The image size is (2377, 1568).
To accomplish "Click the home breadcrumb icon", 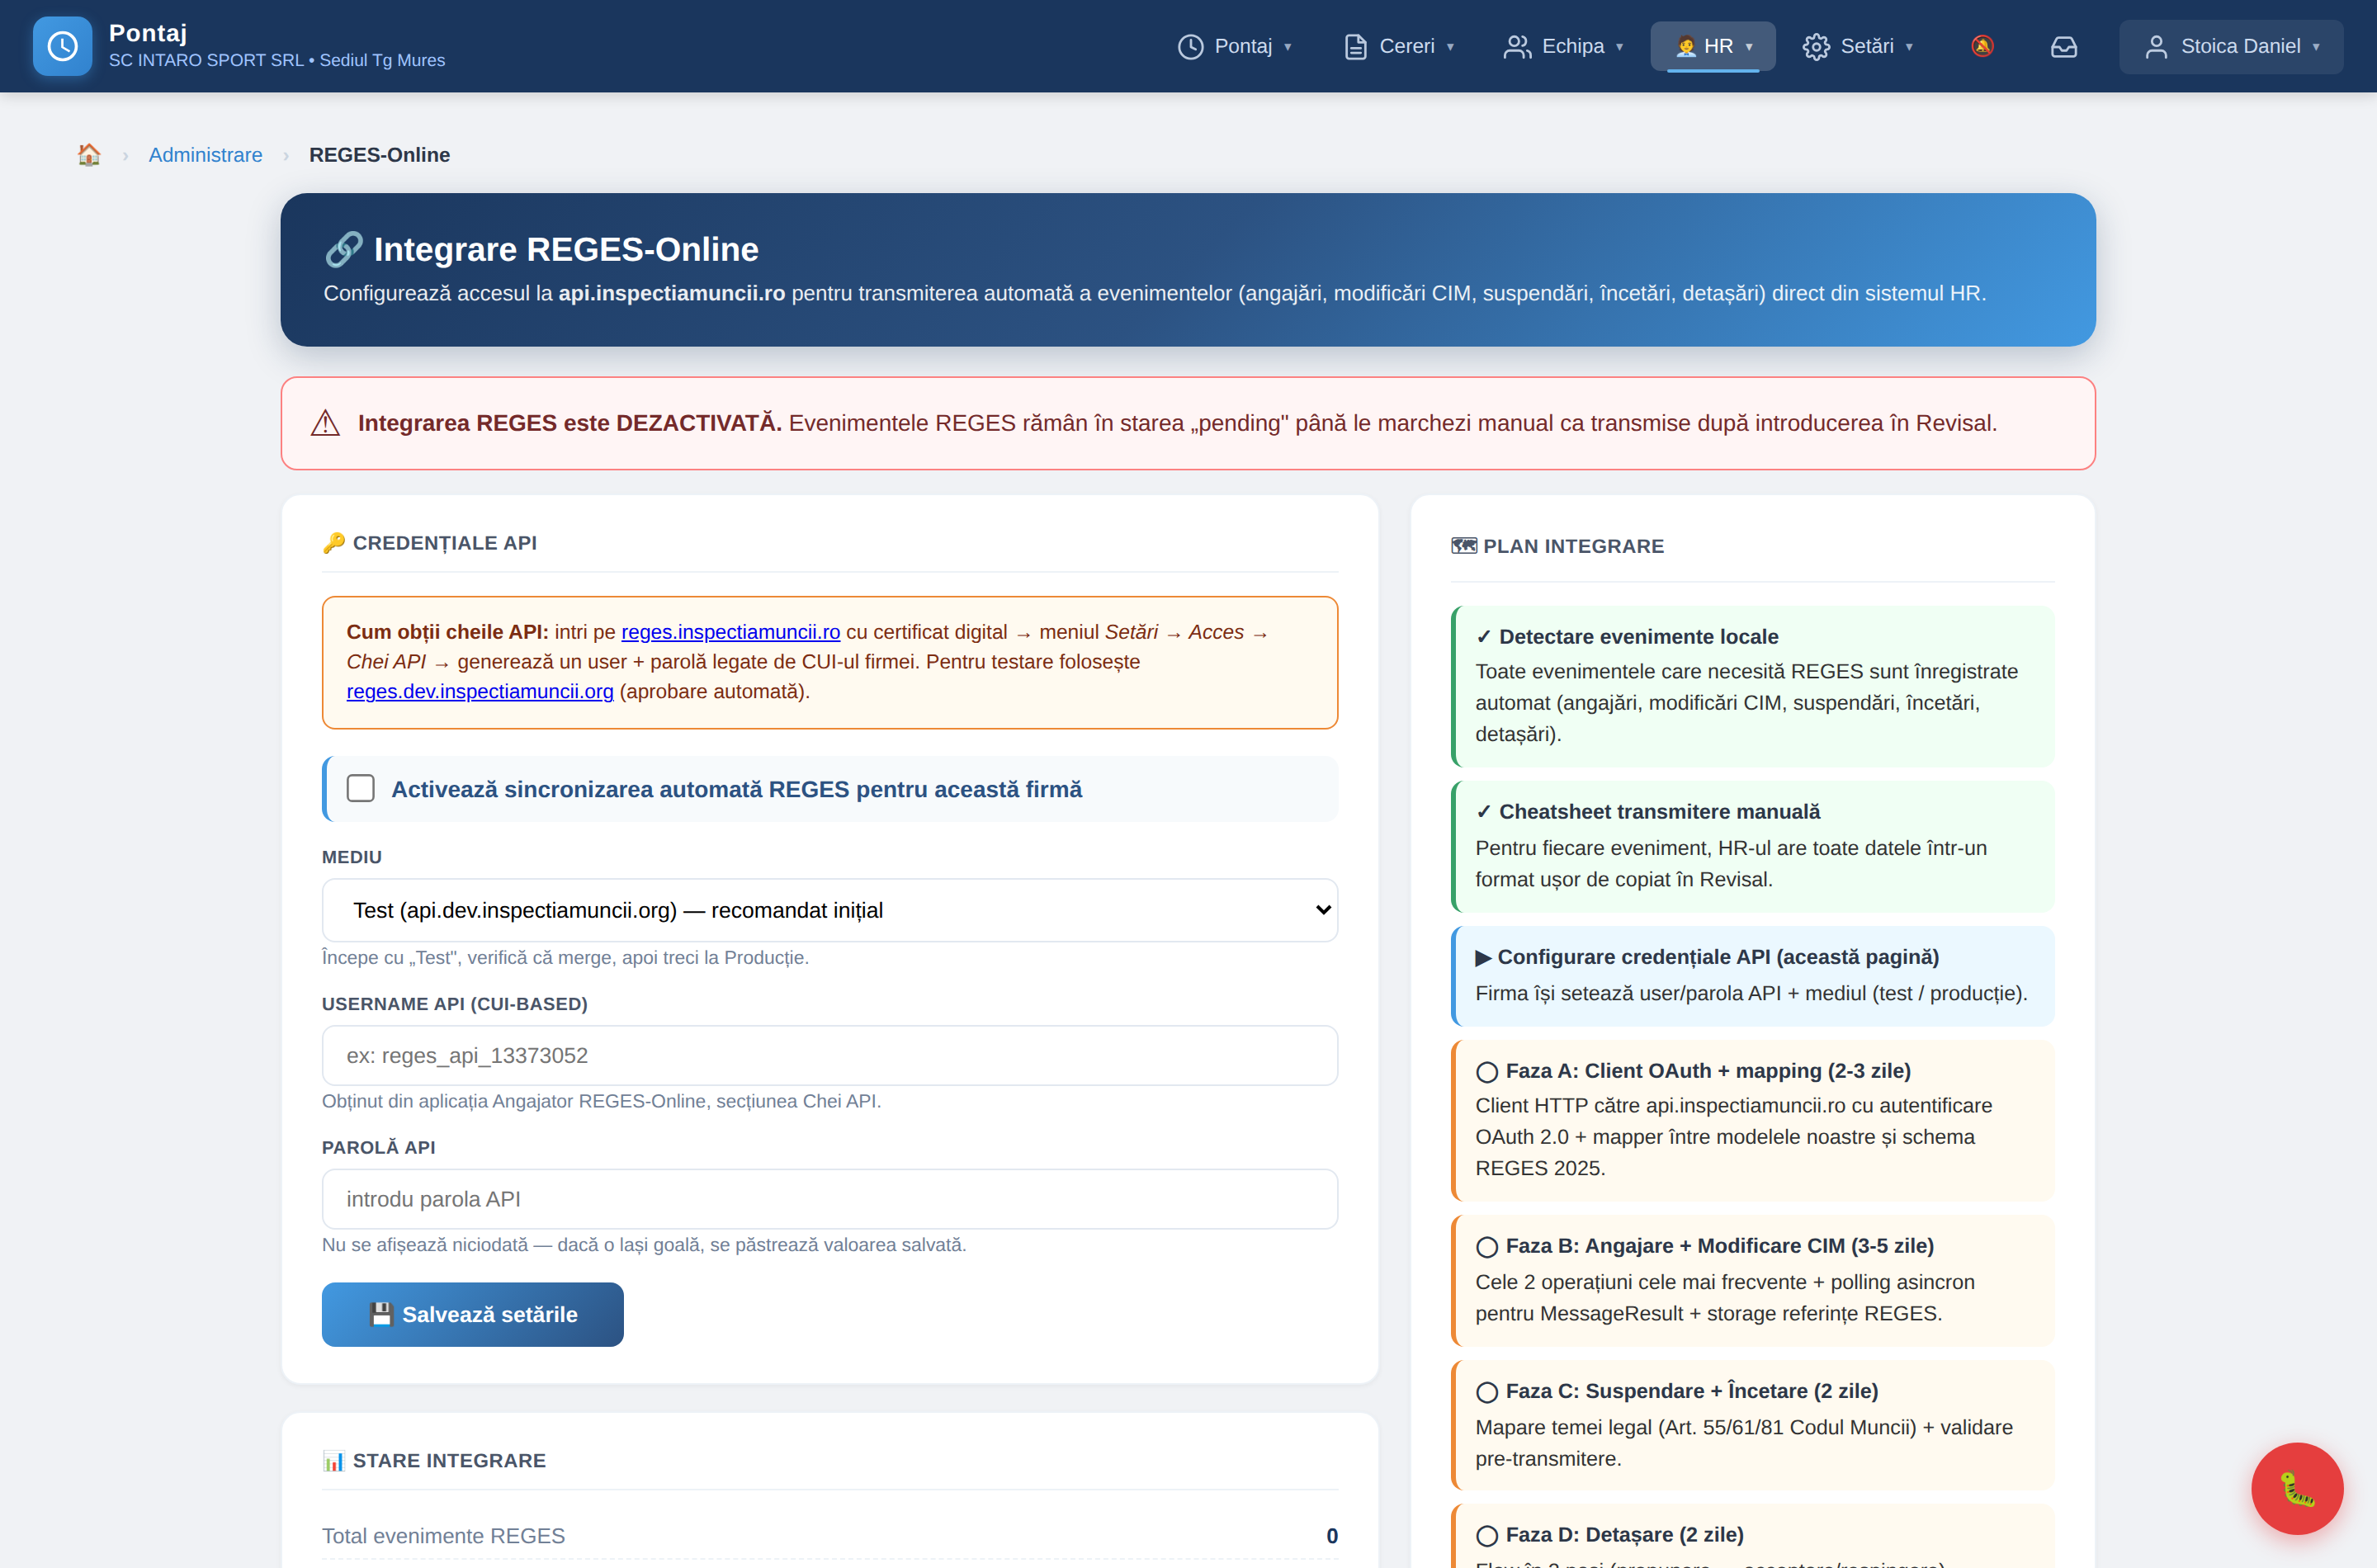I will pos(89,155).
